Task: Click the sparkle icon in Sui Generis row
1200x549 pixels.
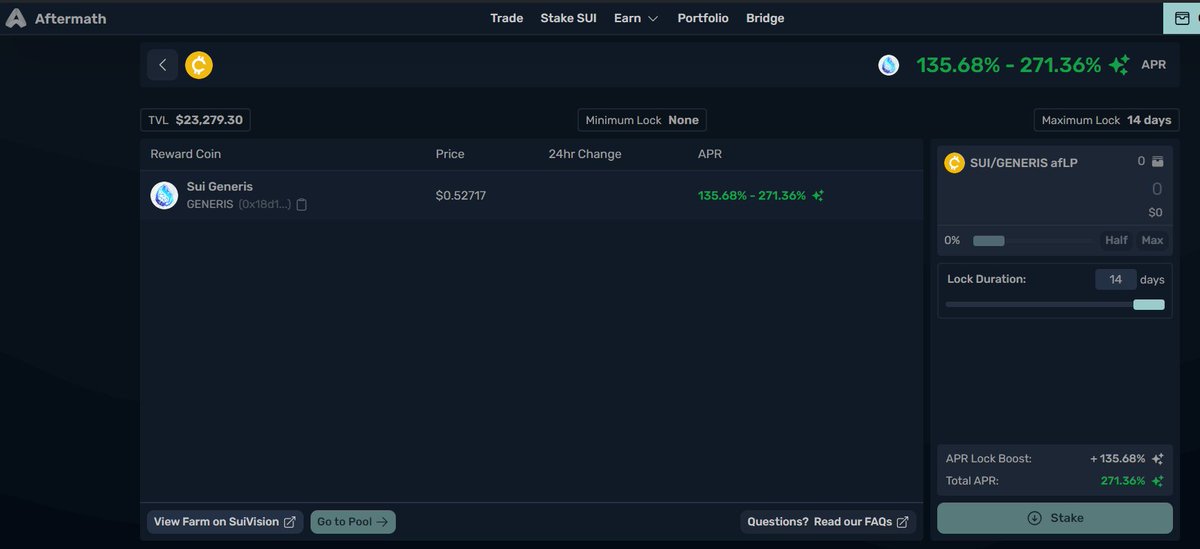Action: point(818,196)
